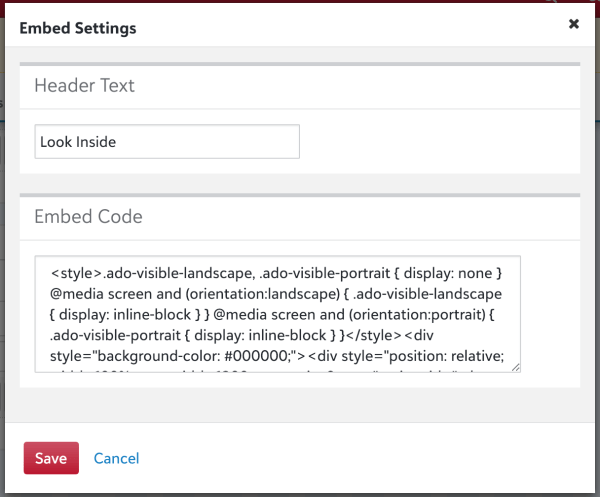Grab the Embed Code textarea resize handle

(516, 367)
